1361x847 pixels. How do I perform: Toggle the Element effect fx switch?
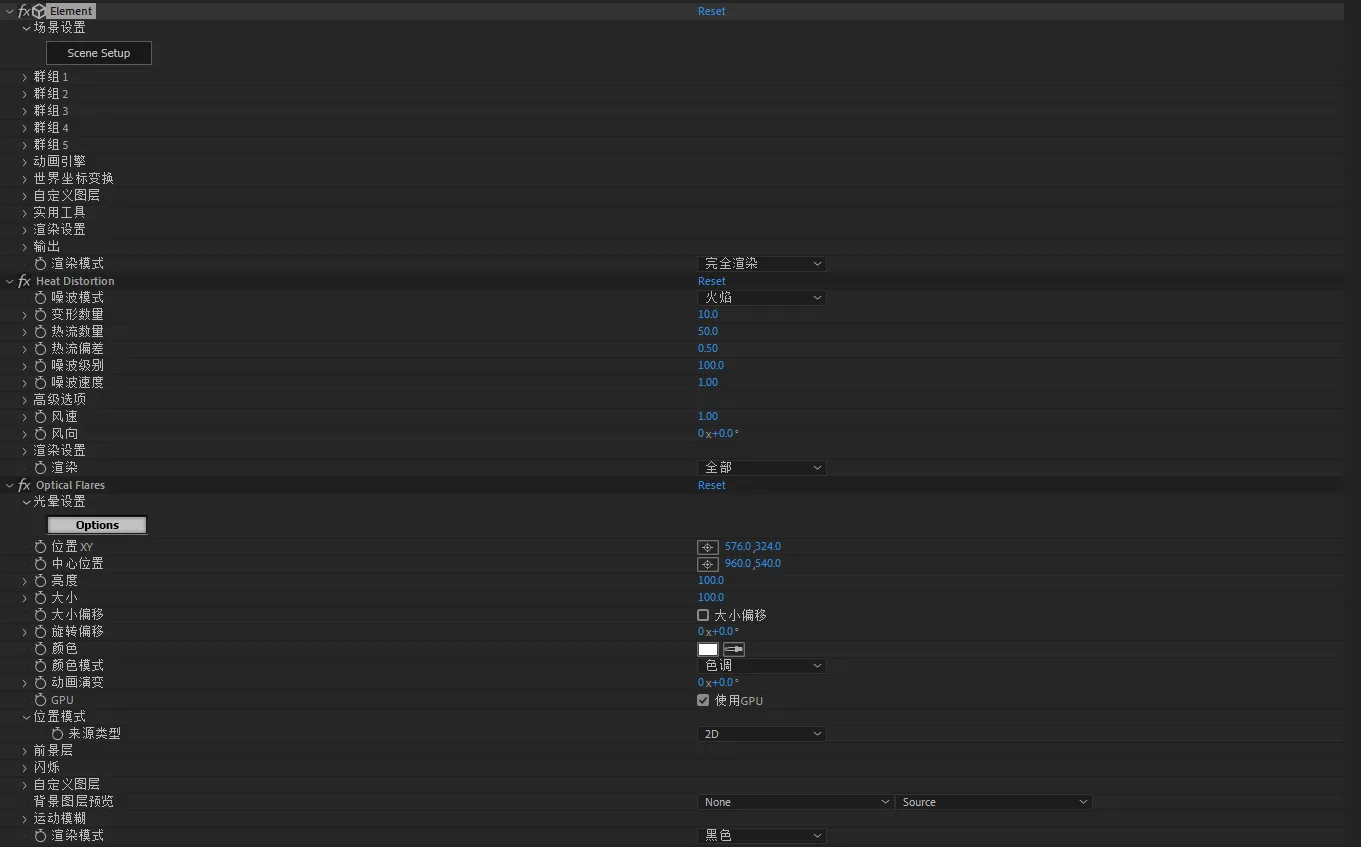[x=24, y=11]
